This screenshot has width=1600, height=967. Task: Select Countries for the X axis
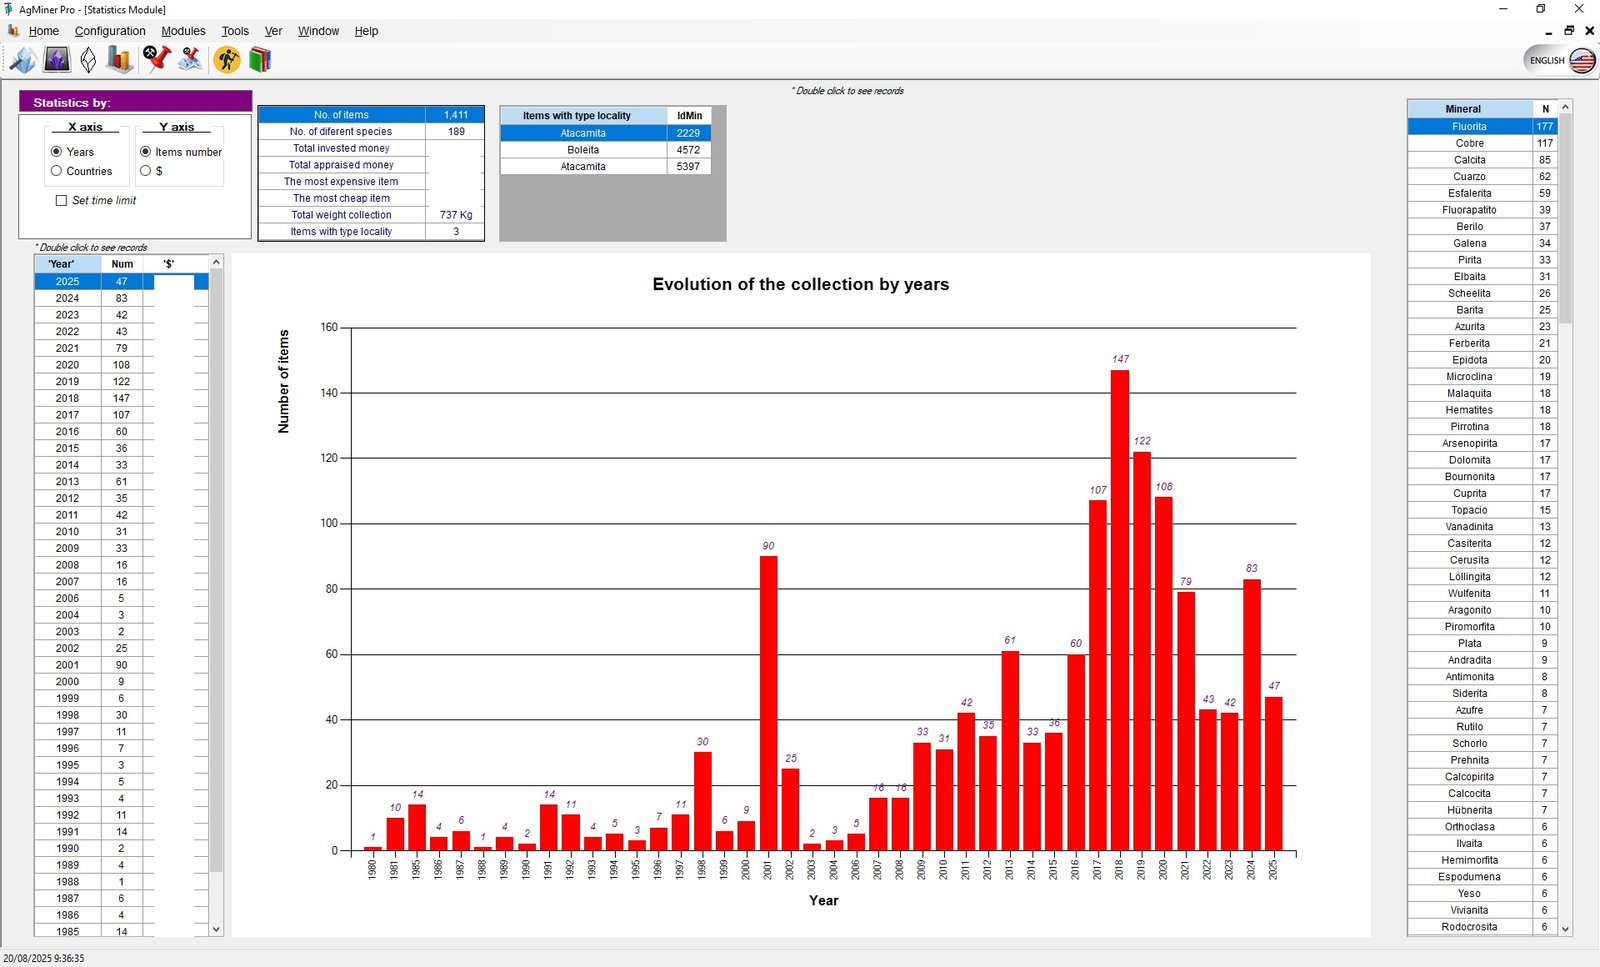[x=81, y=171]
